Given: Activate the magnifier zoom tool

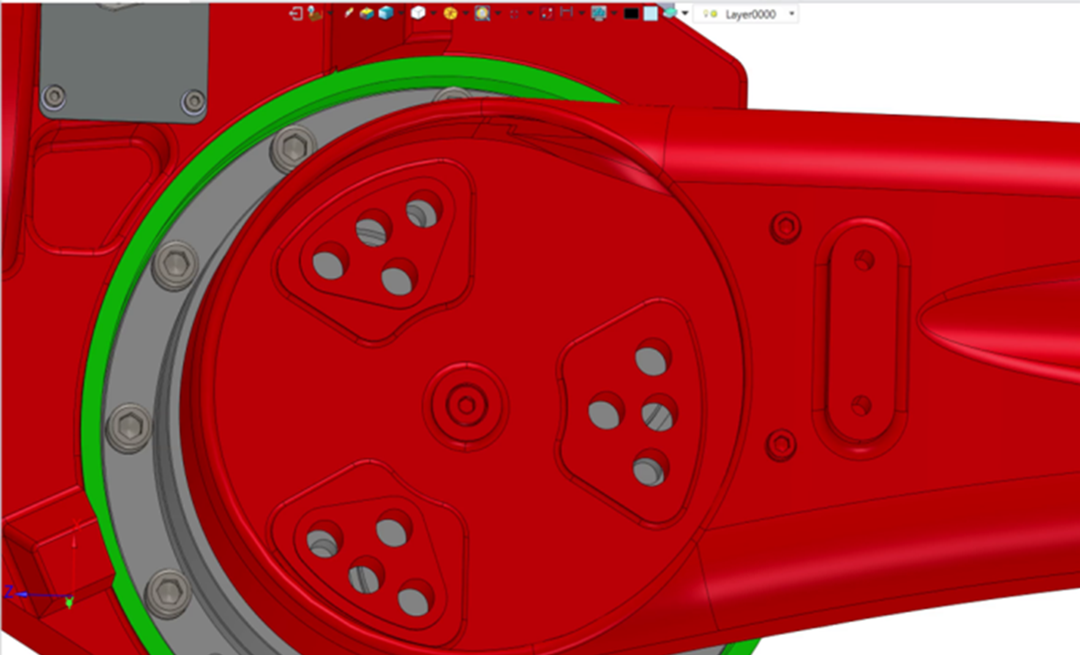Looking at the screenshot, I should pos(482,13).
